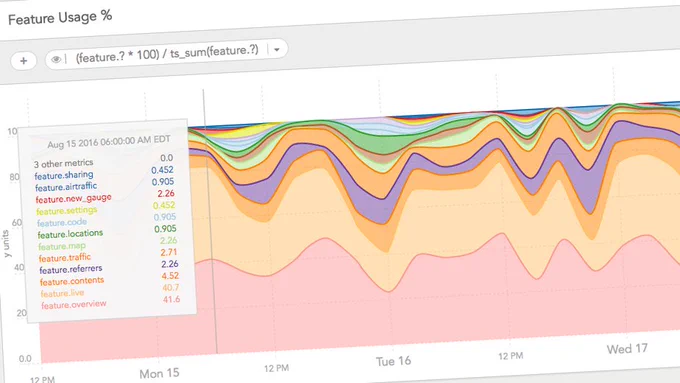Open the query options dropdown arrow
This screenshot has height=383, width=680.
pos(277,49)
